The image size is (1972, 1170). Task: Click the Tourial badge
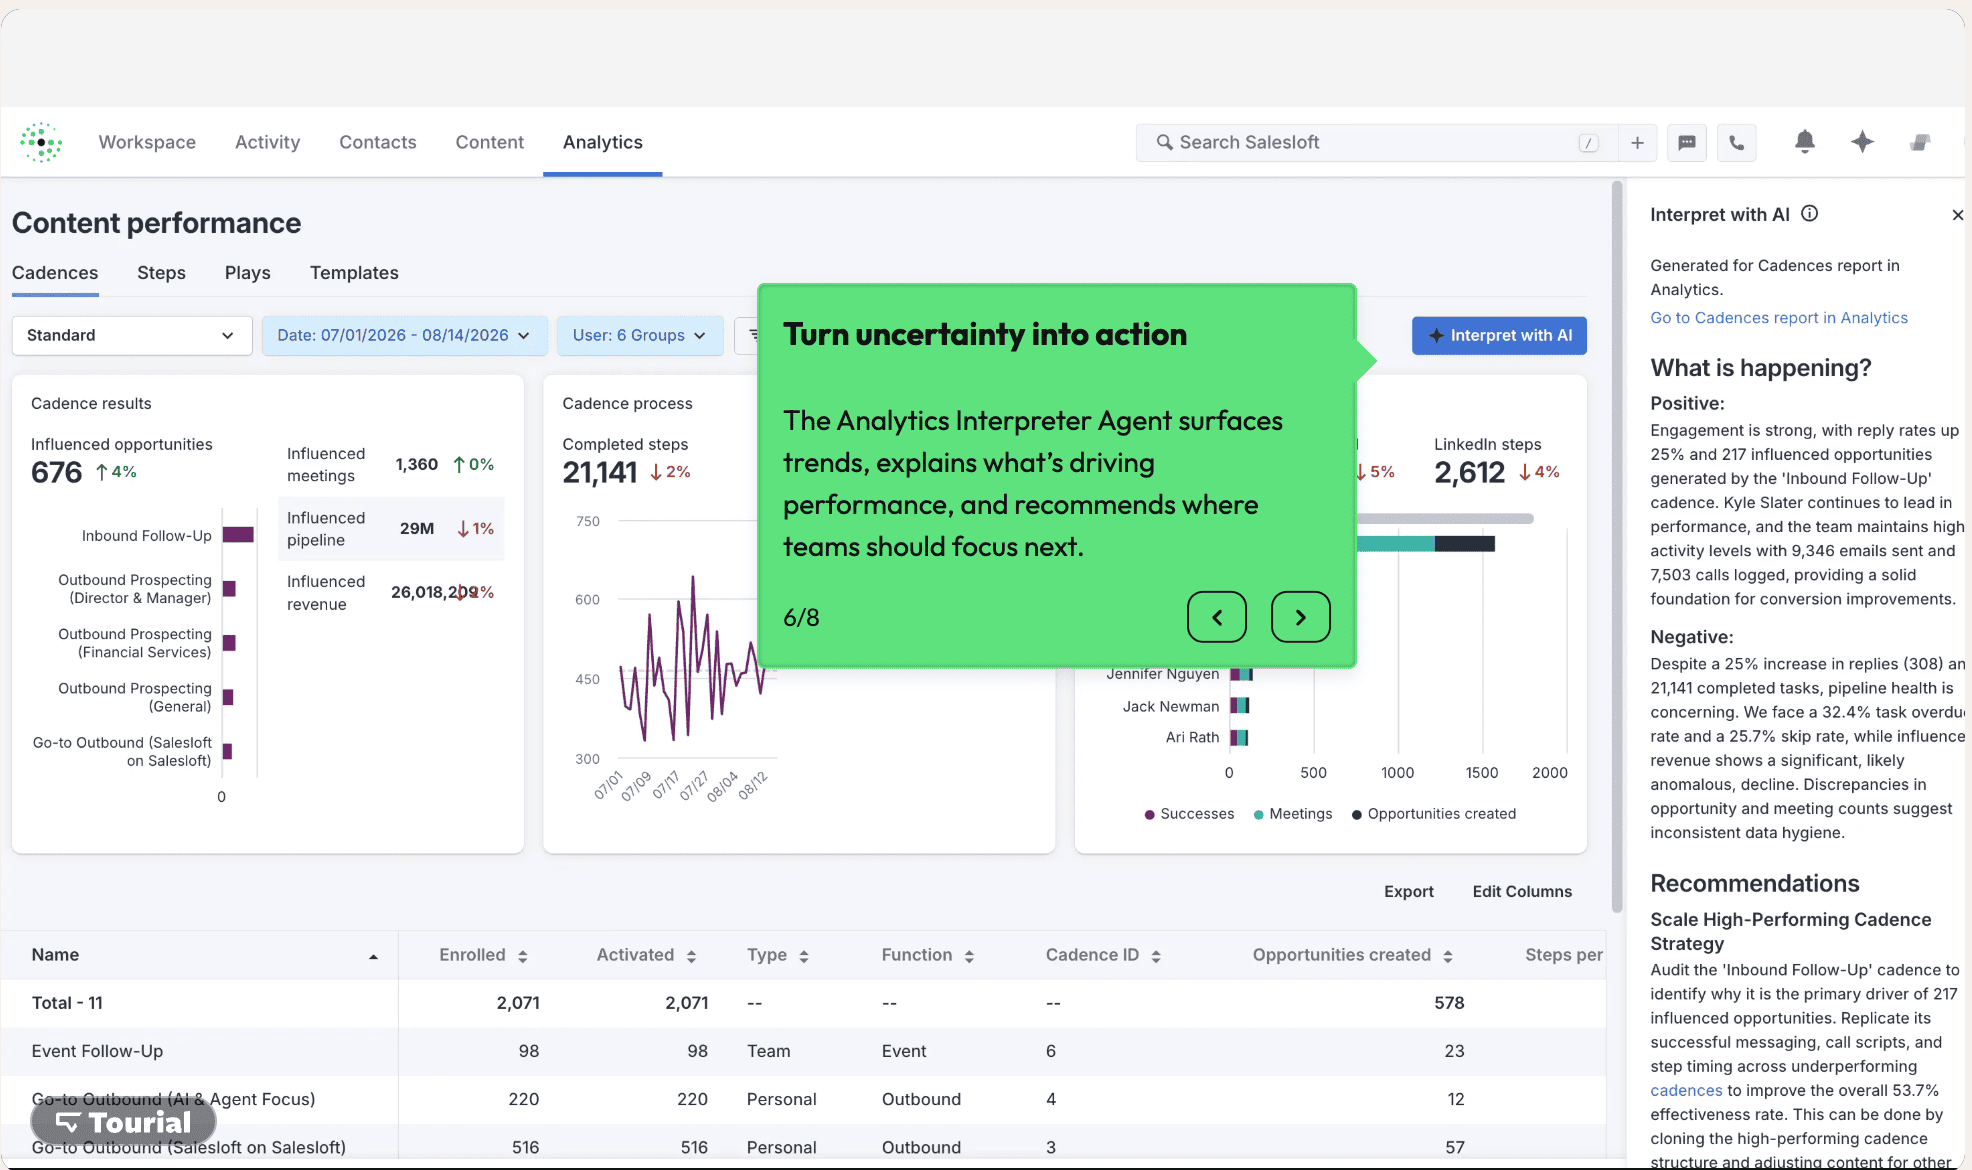click(x=124, y=1122)
